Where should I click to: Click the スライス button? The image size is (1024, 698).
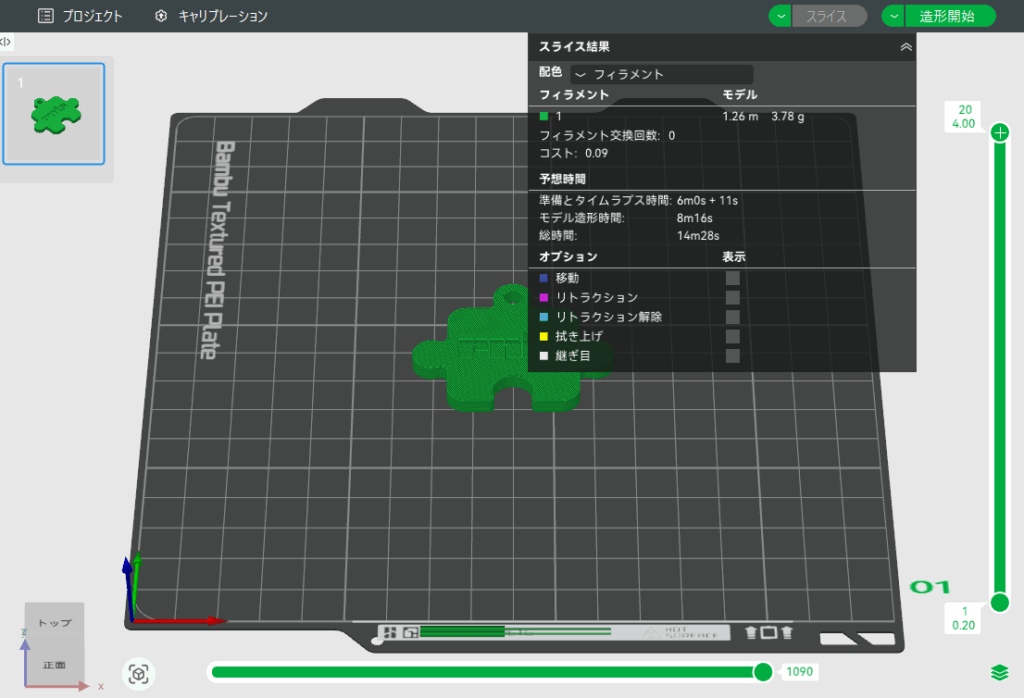click(827, 16)
